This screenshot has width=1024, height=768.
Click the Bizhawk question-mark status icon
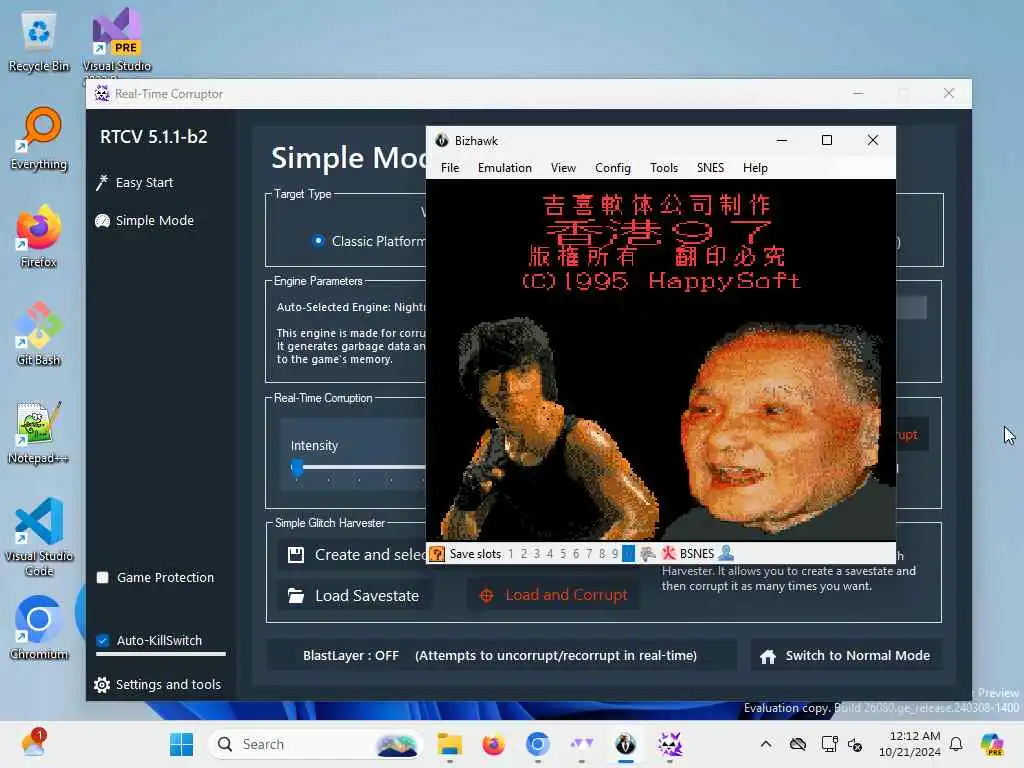(437, 554)
